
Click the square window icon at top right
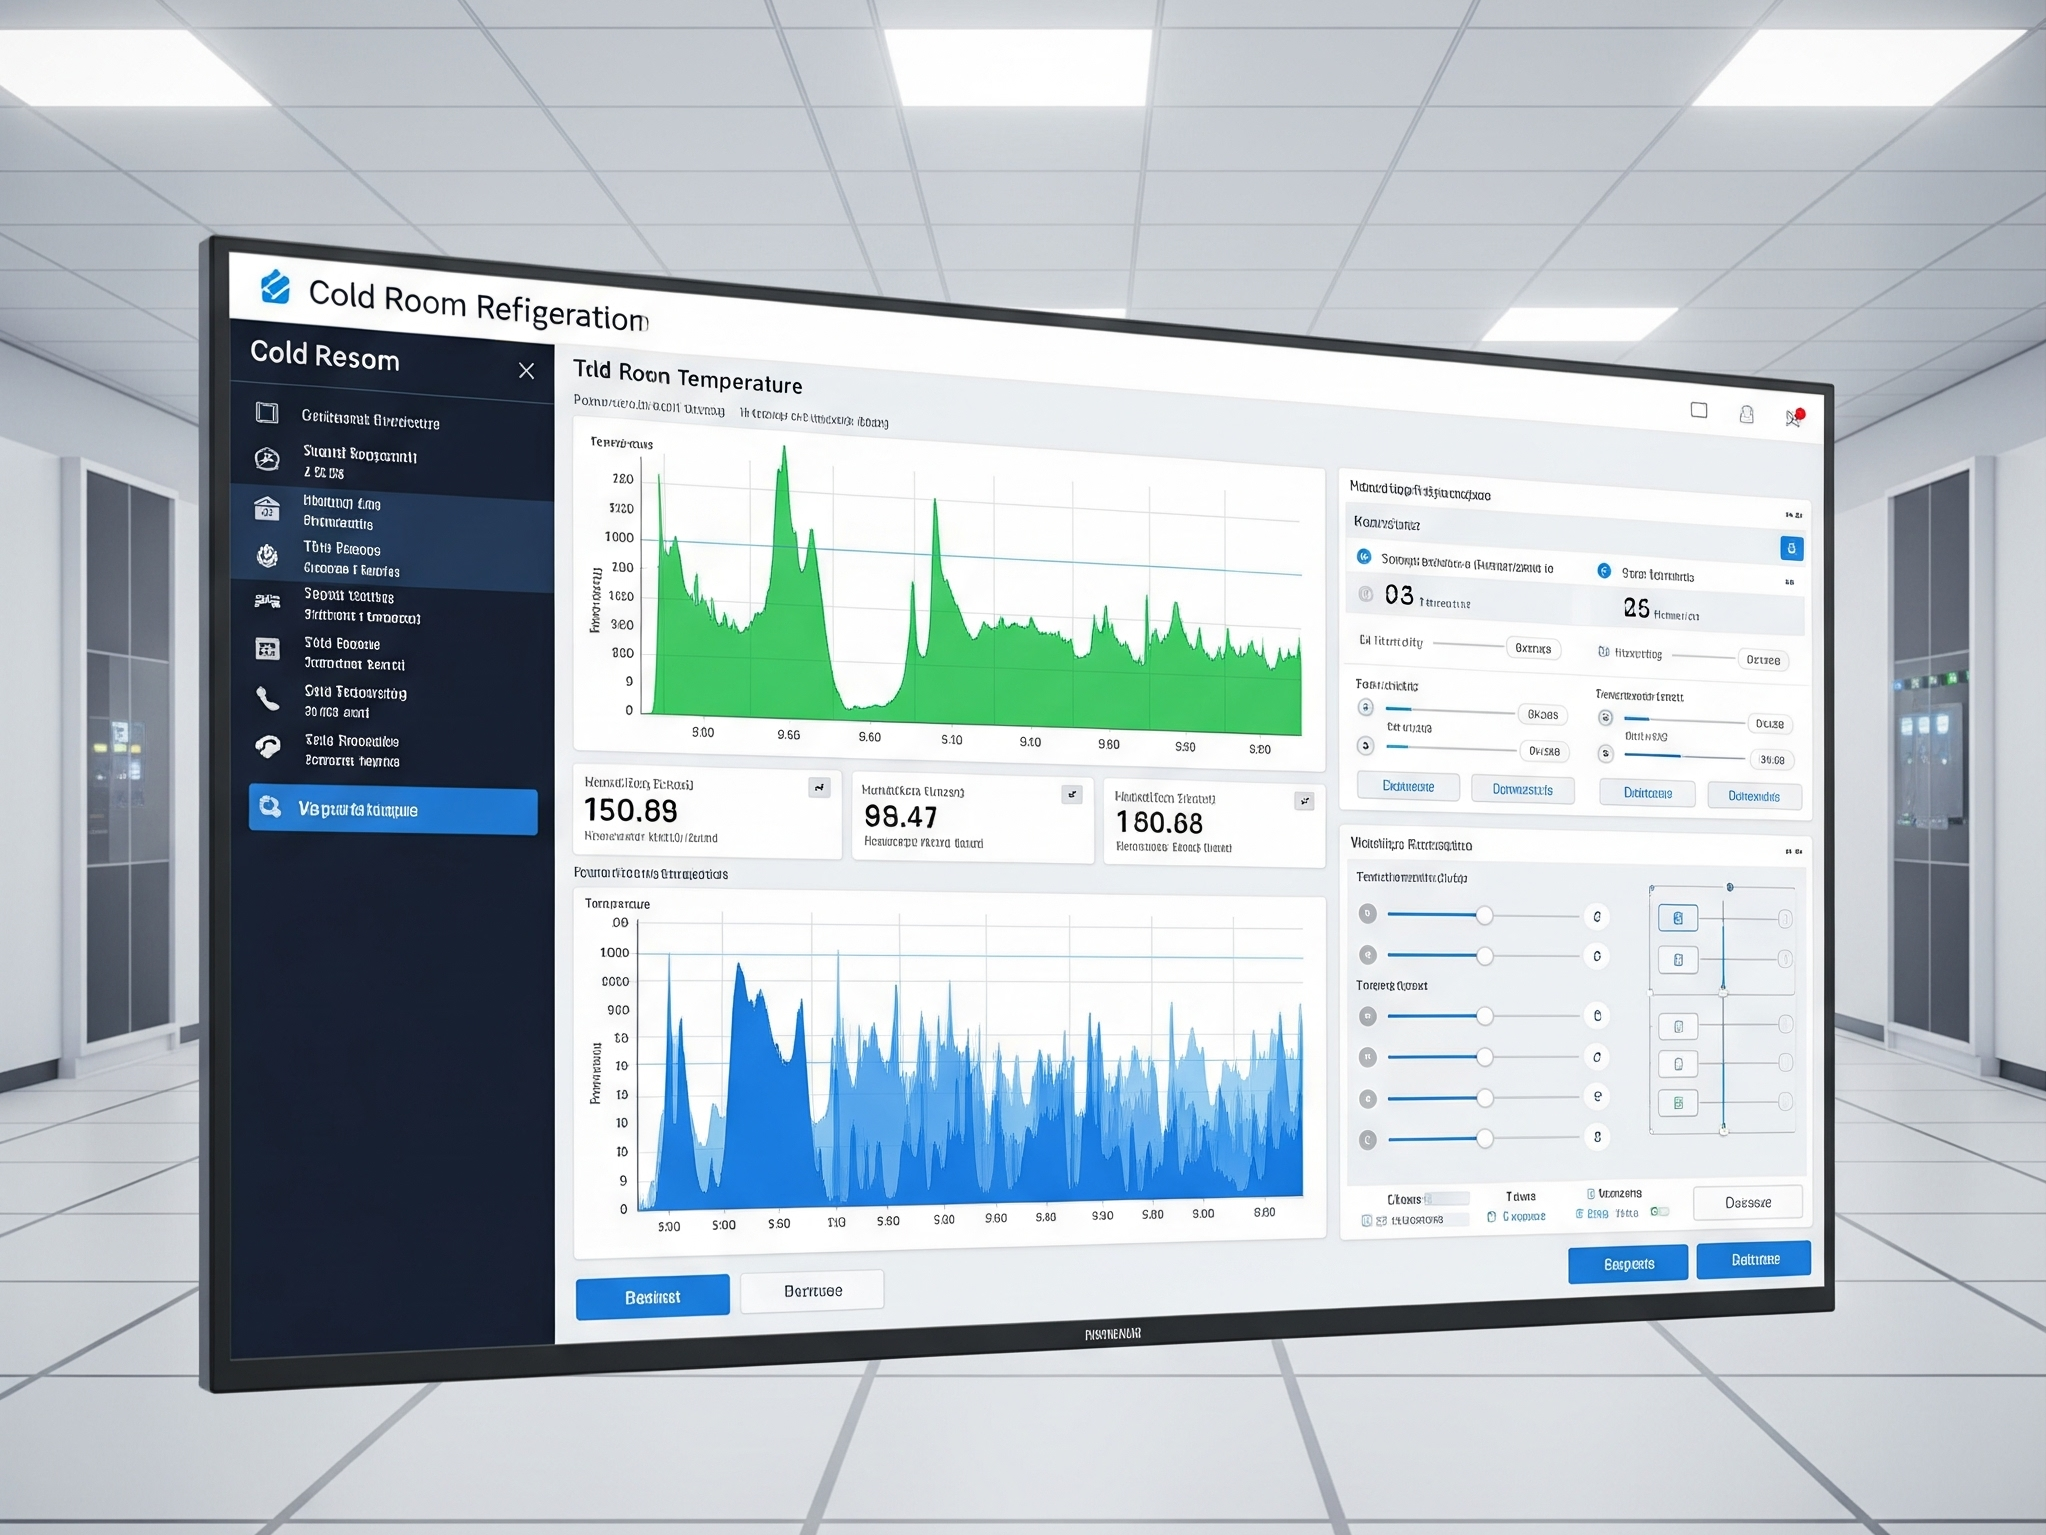coord(1699,410)
